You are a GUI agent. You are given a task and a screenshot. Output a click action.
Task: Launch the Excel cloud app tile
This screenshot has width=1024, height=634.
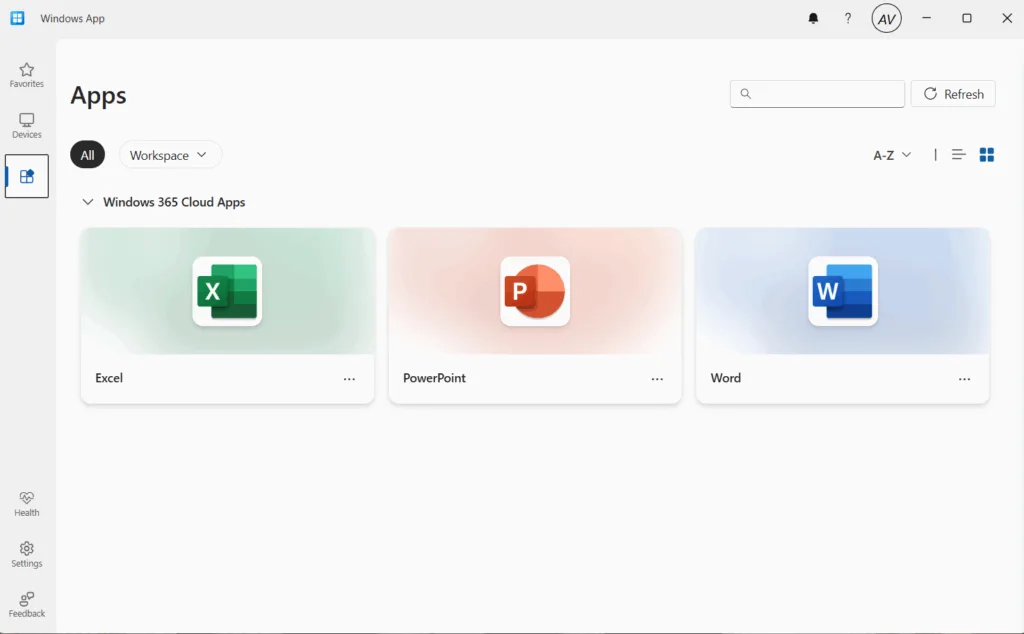pos(227,292)
